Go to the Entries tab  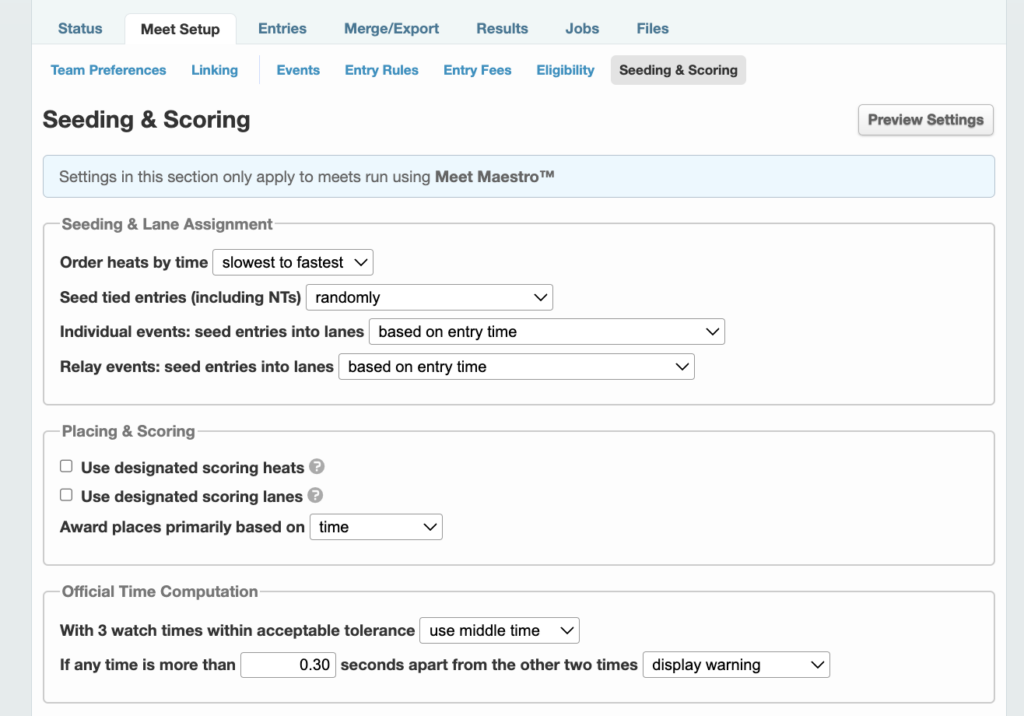pos(282,29)
